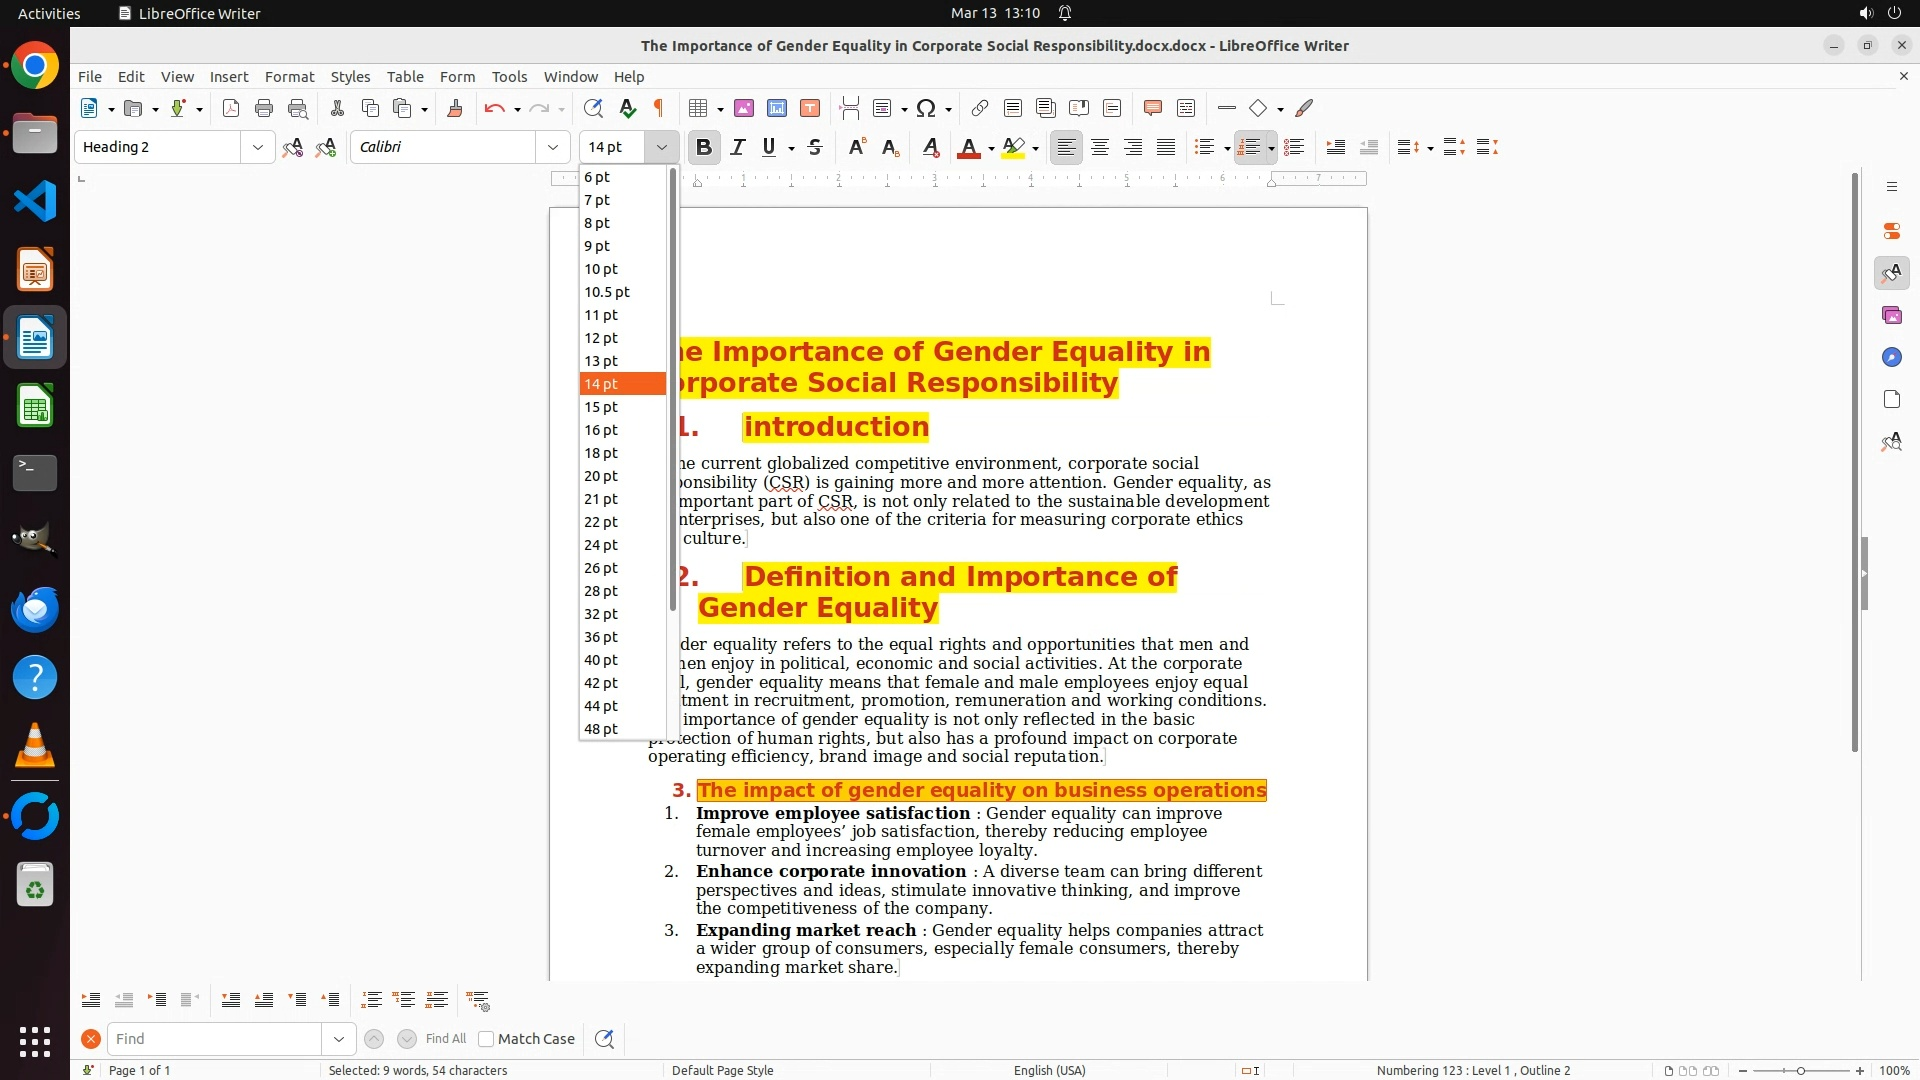Click the Insert Special Character omega icon
Image resolution: width=1920 pixels, height=1080 pixels.
click(926, 108)
